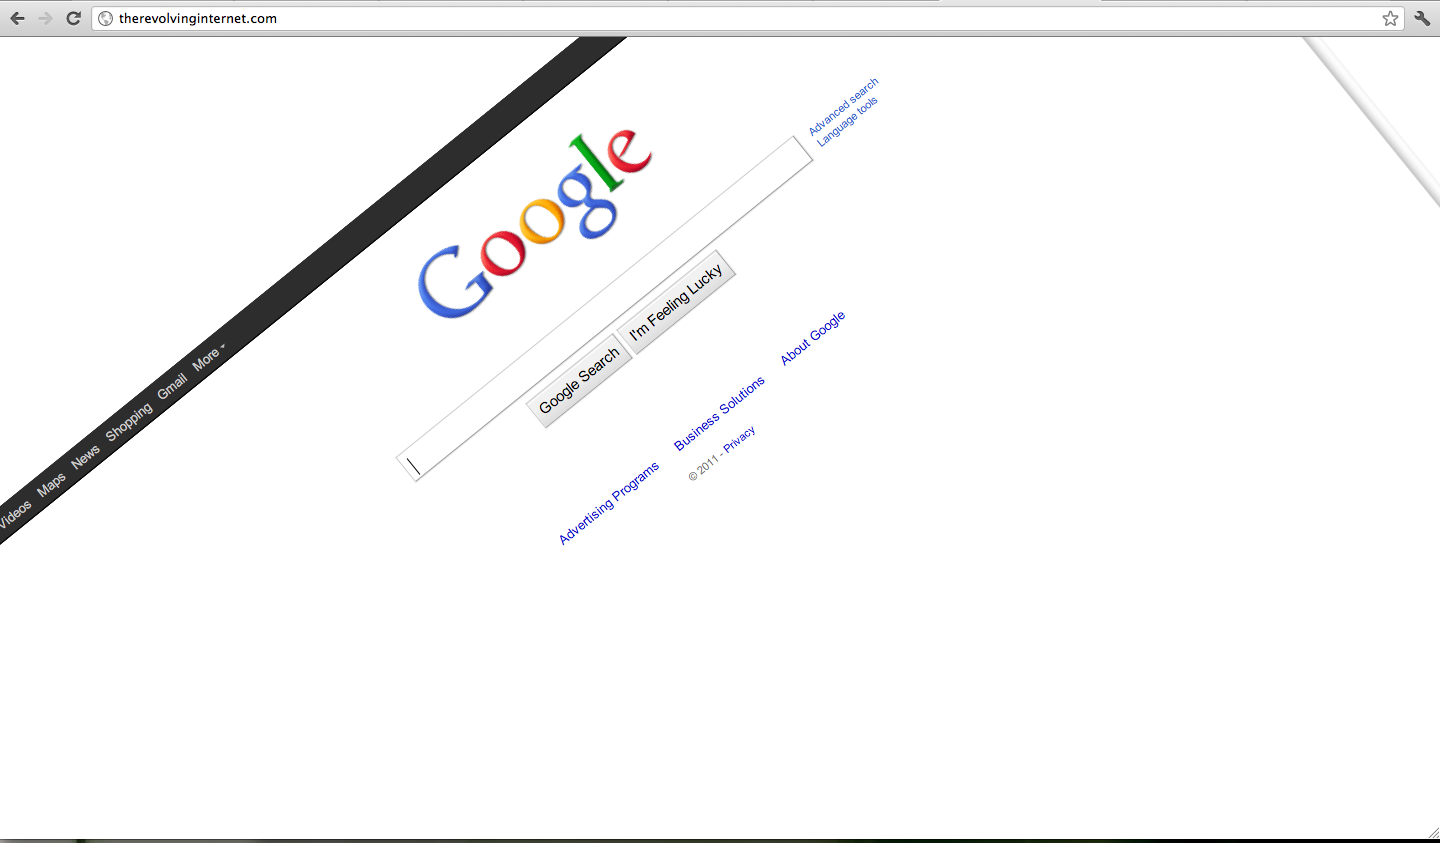Select Shopping in the navigation bar
This screenshot has width=1440, height=843.
[x=129, y=421]
